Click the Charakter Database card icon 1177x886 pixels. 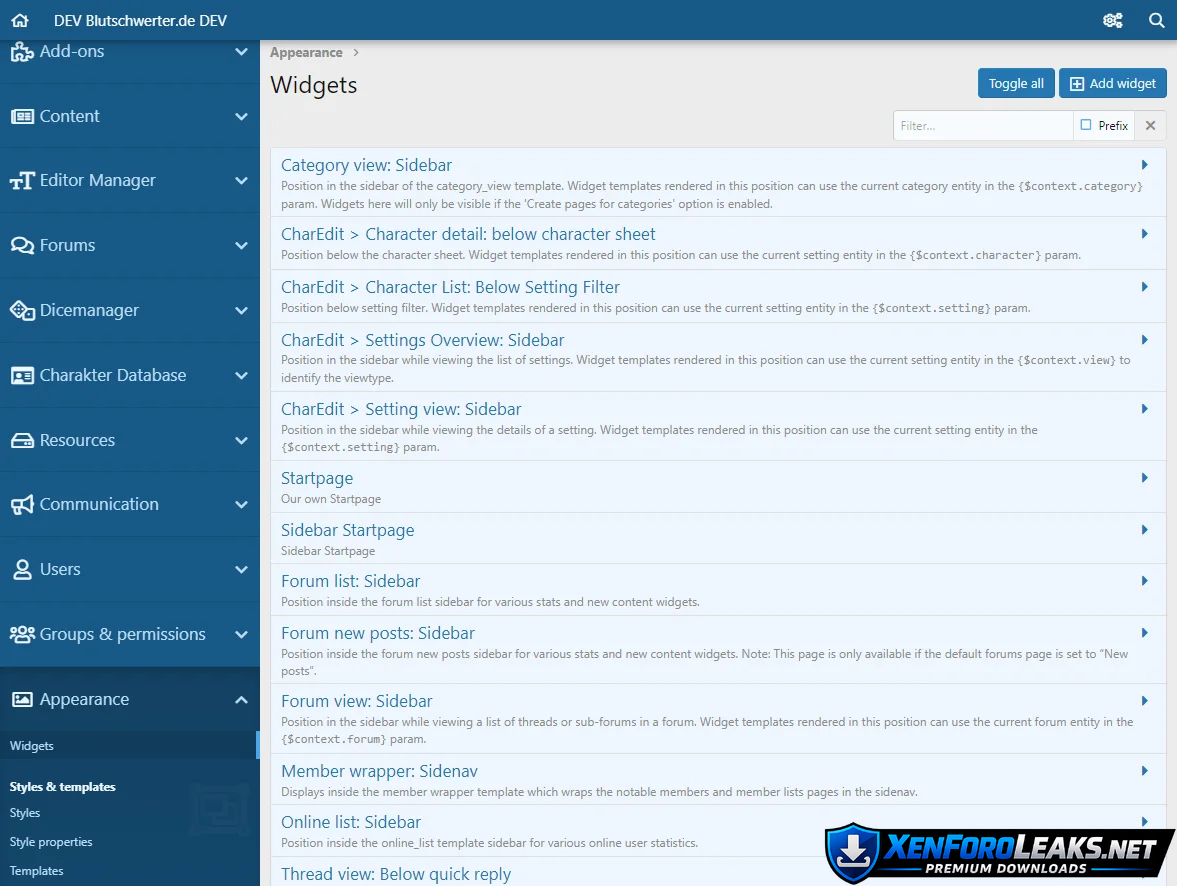tap(22, 375)
